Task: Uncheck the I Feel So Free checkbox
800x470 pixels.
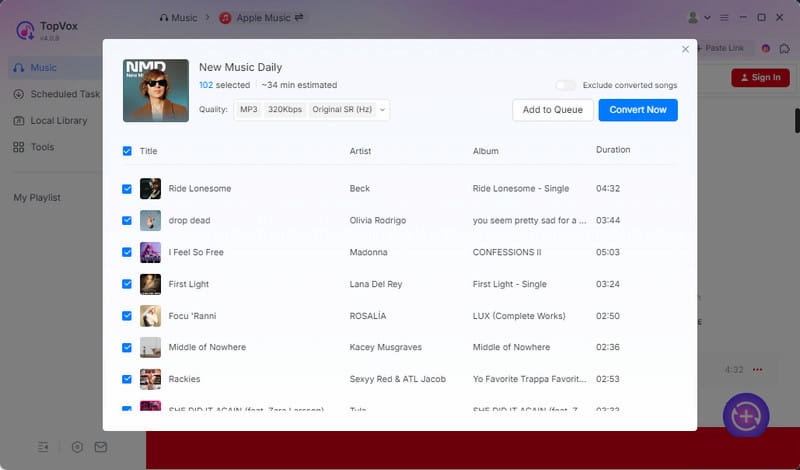Action: 127,252
